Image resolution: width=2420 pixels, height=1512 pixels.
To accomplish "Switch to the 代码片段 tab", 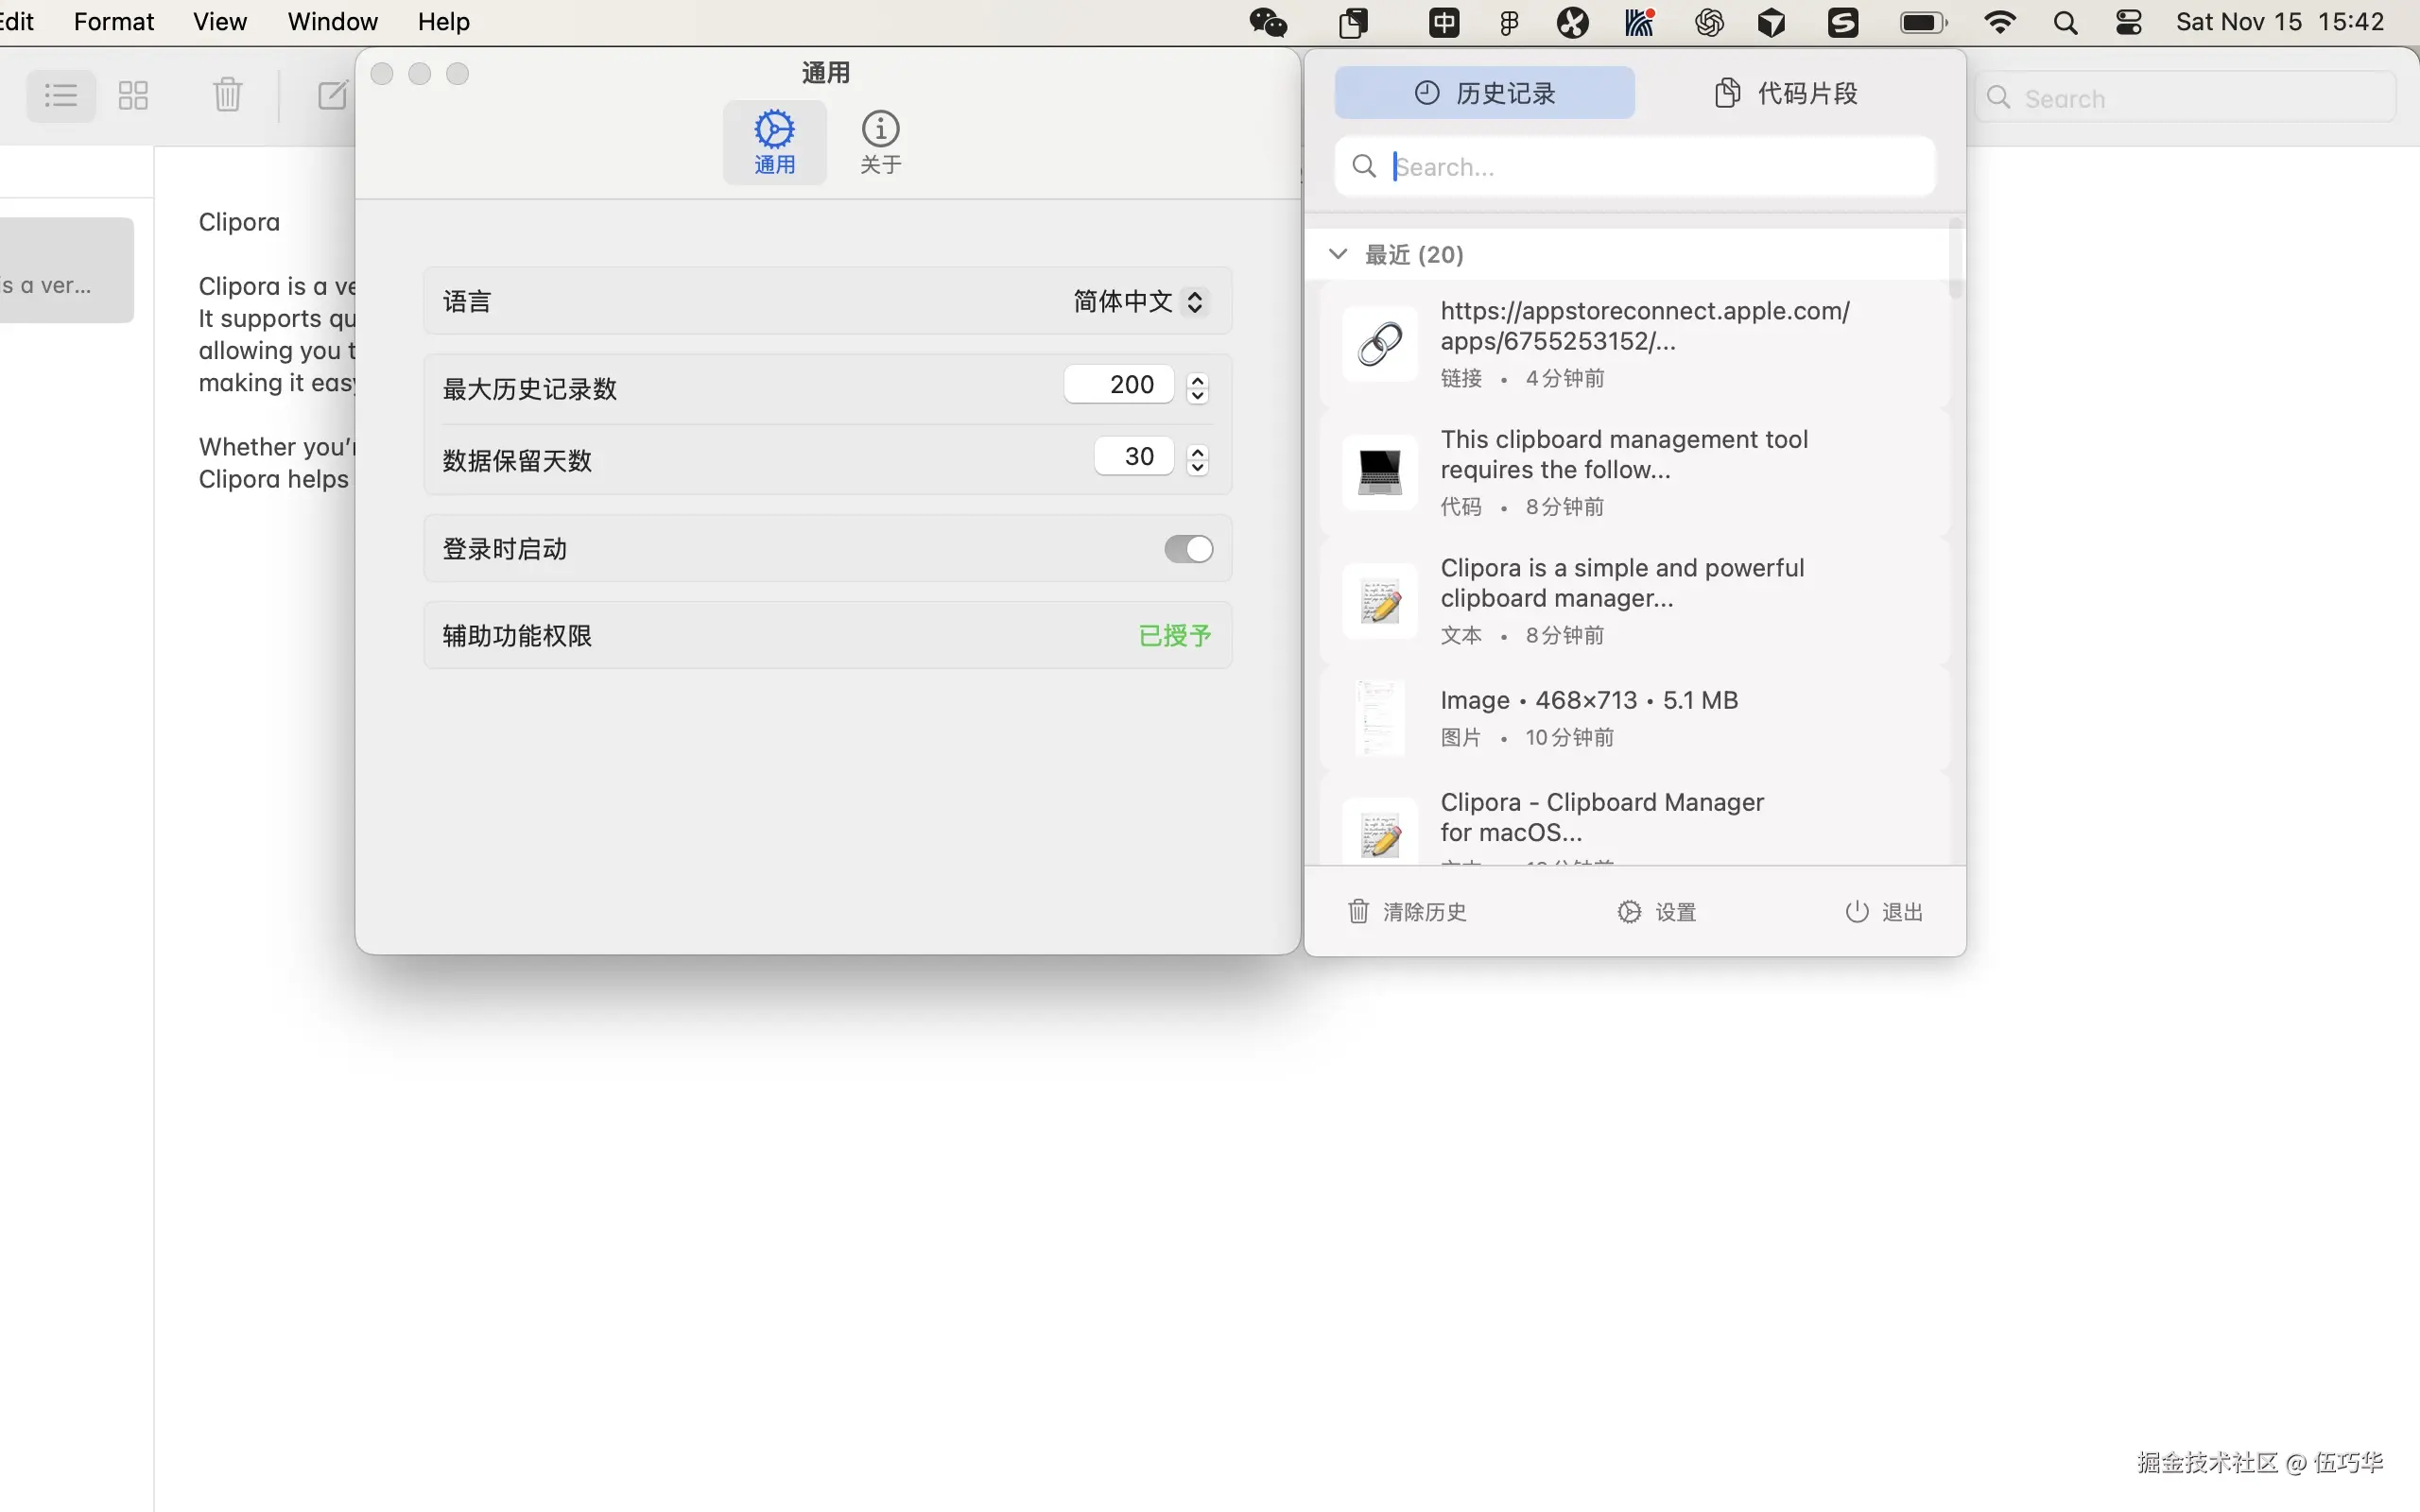I will point(1786,92).
